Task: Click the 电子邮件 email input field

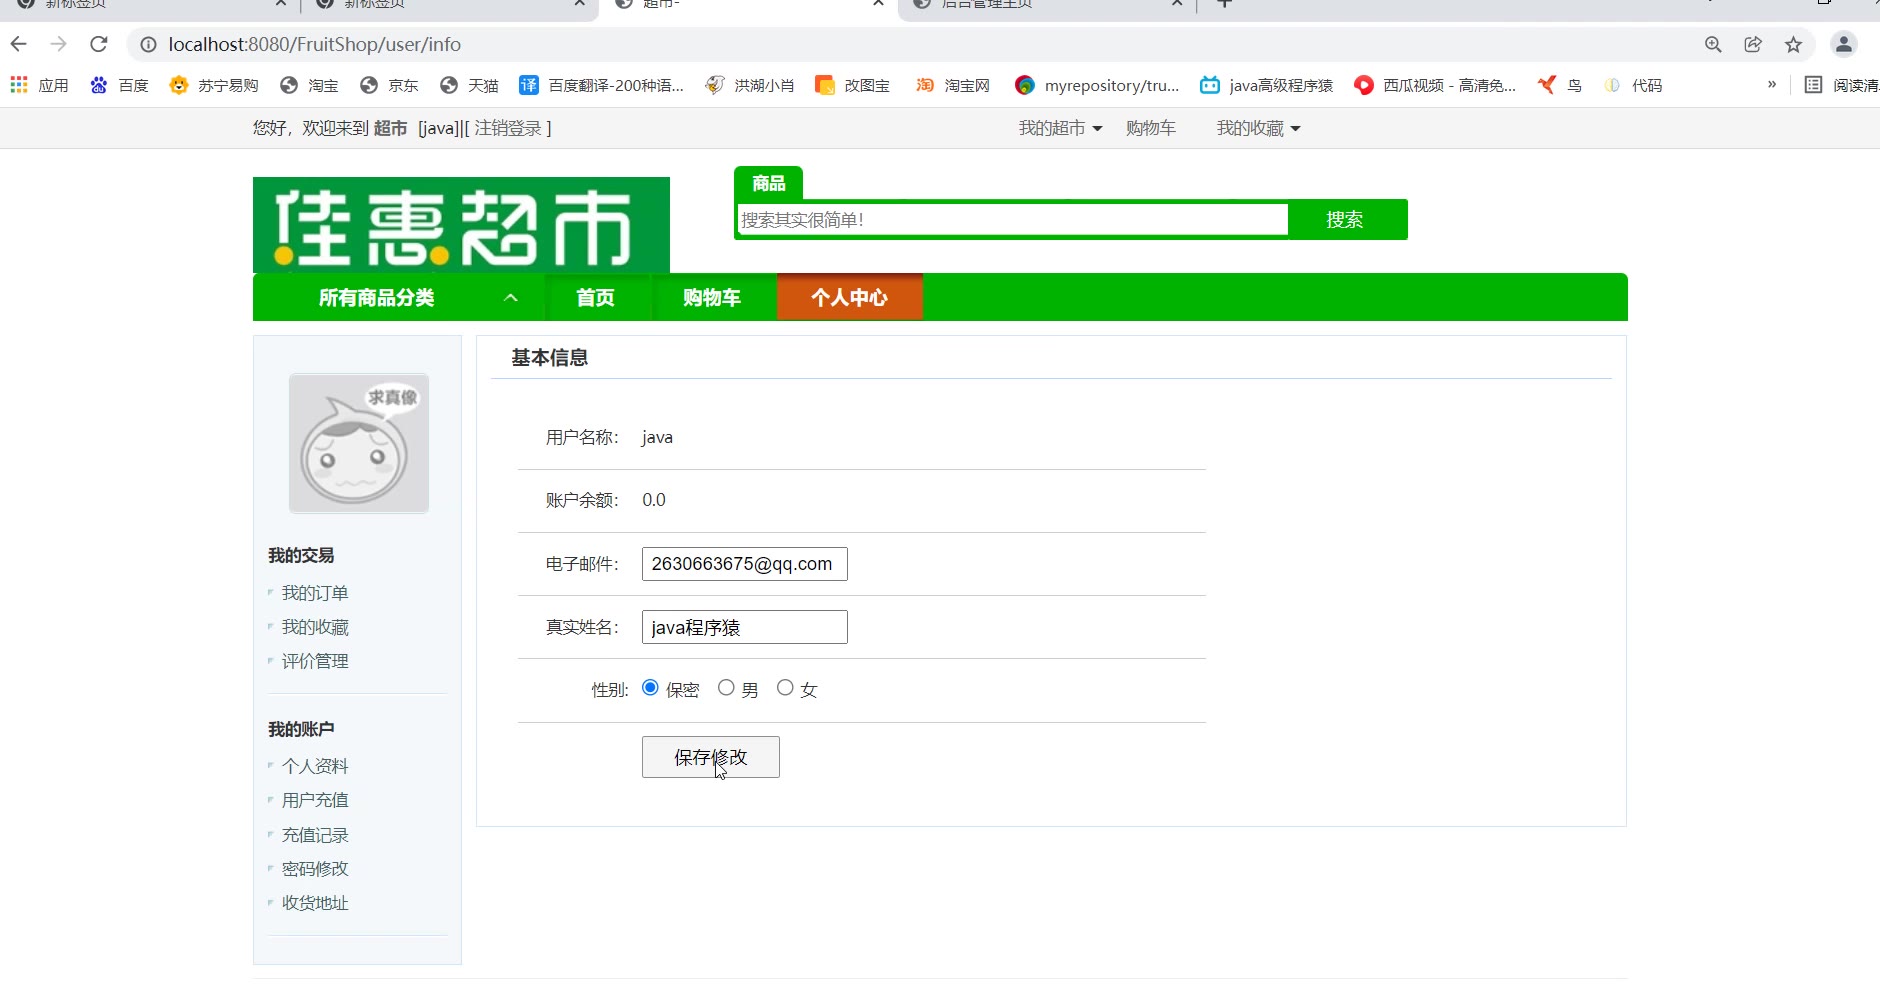Action: (x=745, y=564)
